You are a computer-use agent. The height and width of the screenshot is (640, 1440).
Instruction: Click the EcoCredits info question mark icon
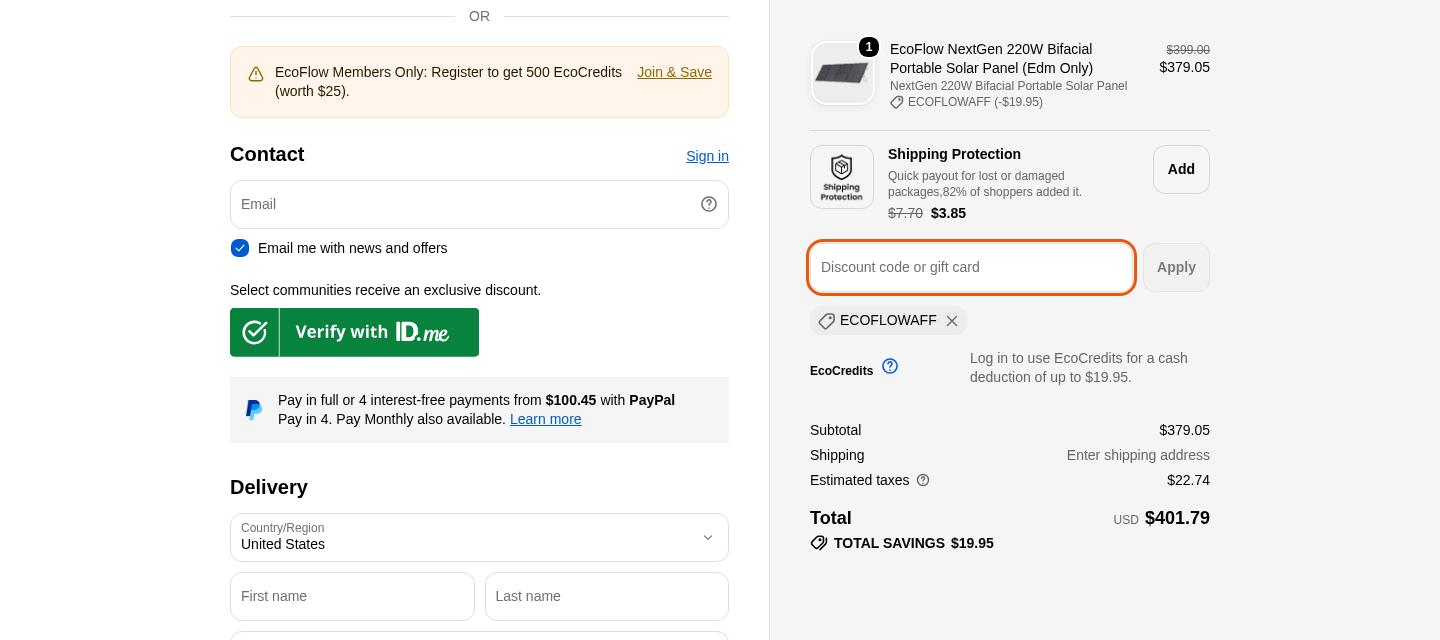[890, 366]
